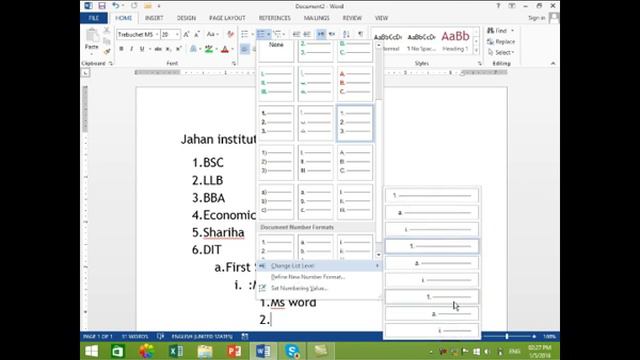This screenshot has height=360, width=640.
Task: Click the Sort A-Z icon
Action: (346, 34)
